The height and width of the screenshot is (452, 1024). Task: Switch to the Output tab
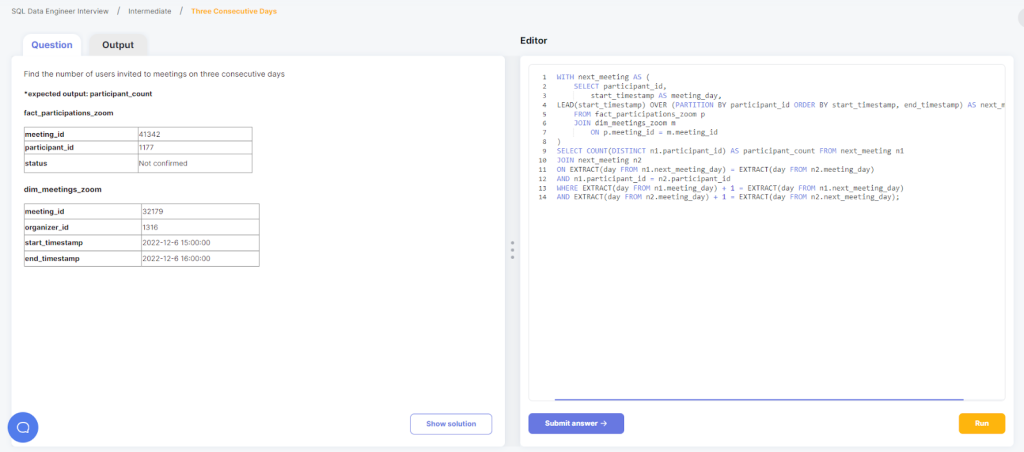pos(118,45)
